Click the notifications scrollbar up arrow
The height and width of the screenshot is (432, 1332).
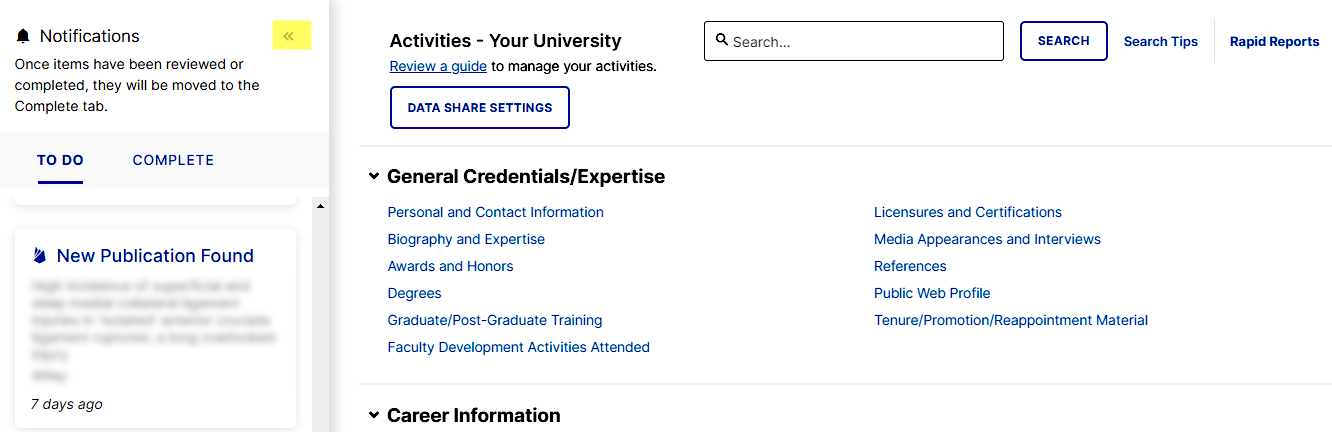[x=320, y=207]
